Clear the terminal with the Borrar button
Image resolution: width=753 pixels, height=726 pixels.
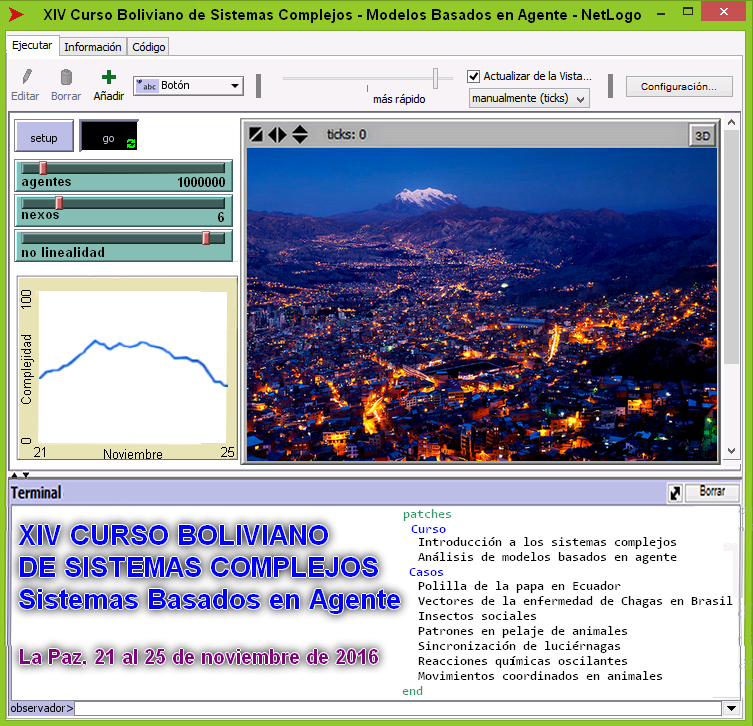tap(712, 493)
